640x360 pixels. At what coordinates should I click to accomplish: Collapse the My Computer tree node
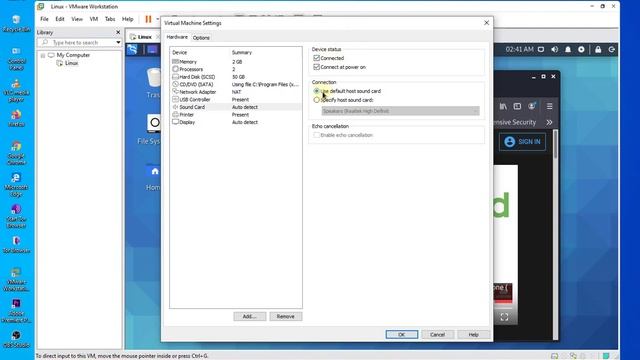tap(42, 55)
